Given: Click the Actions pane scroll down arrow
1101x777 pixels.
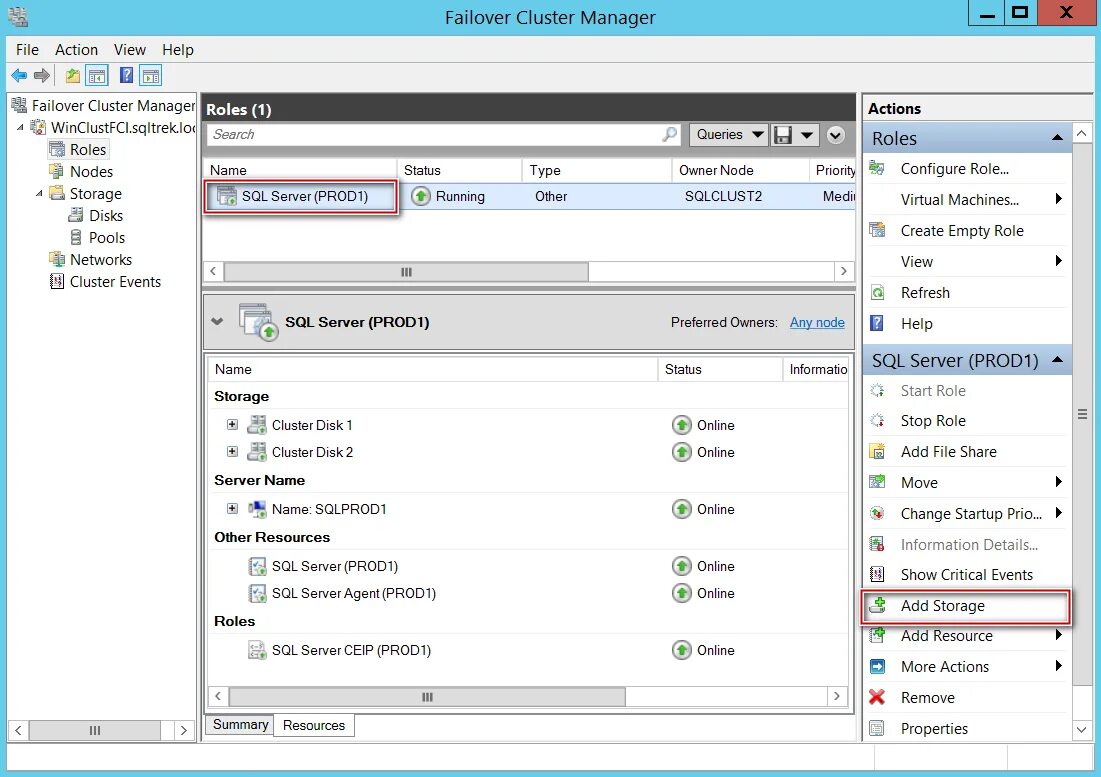Looking at the screenshot, I should [1081, 729].
